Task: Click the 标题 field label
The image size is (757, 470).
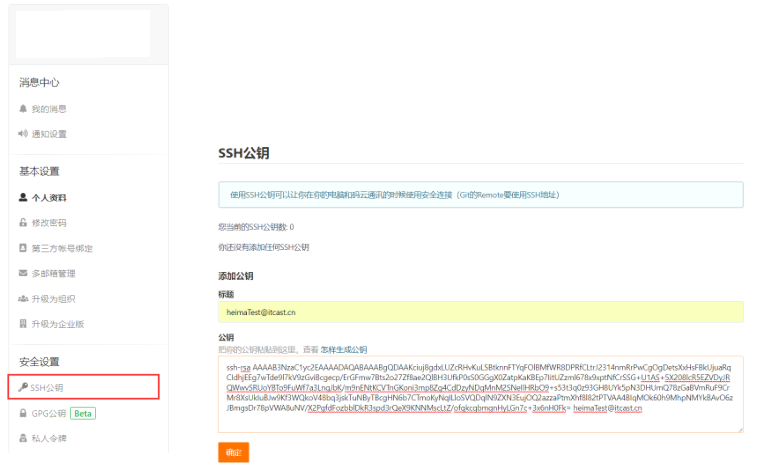Action: click(226, 294)
